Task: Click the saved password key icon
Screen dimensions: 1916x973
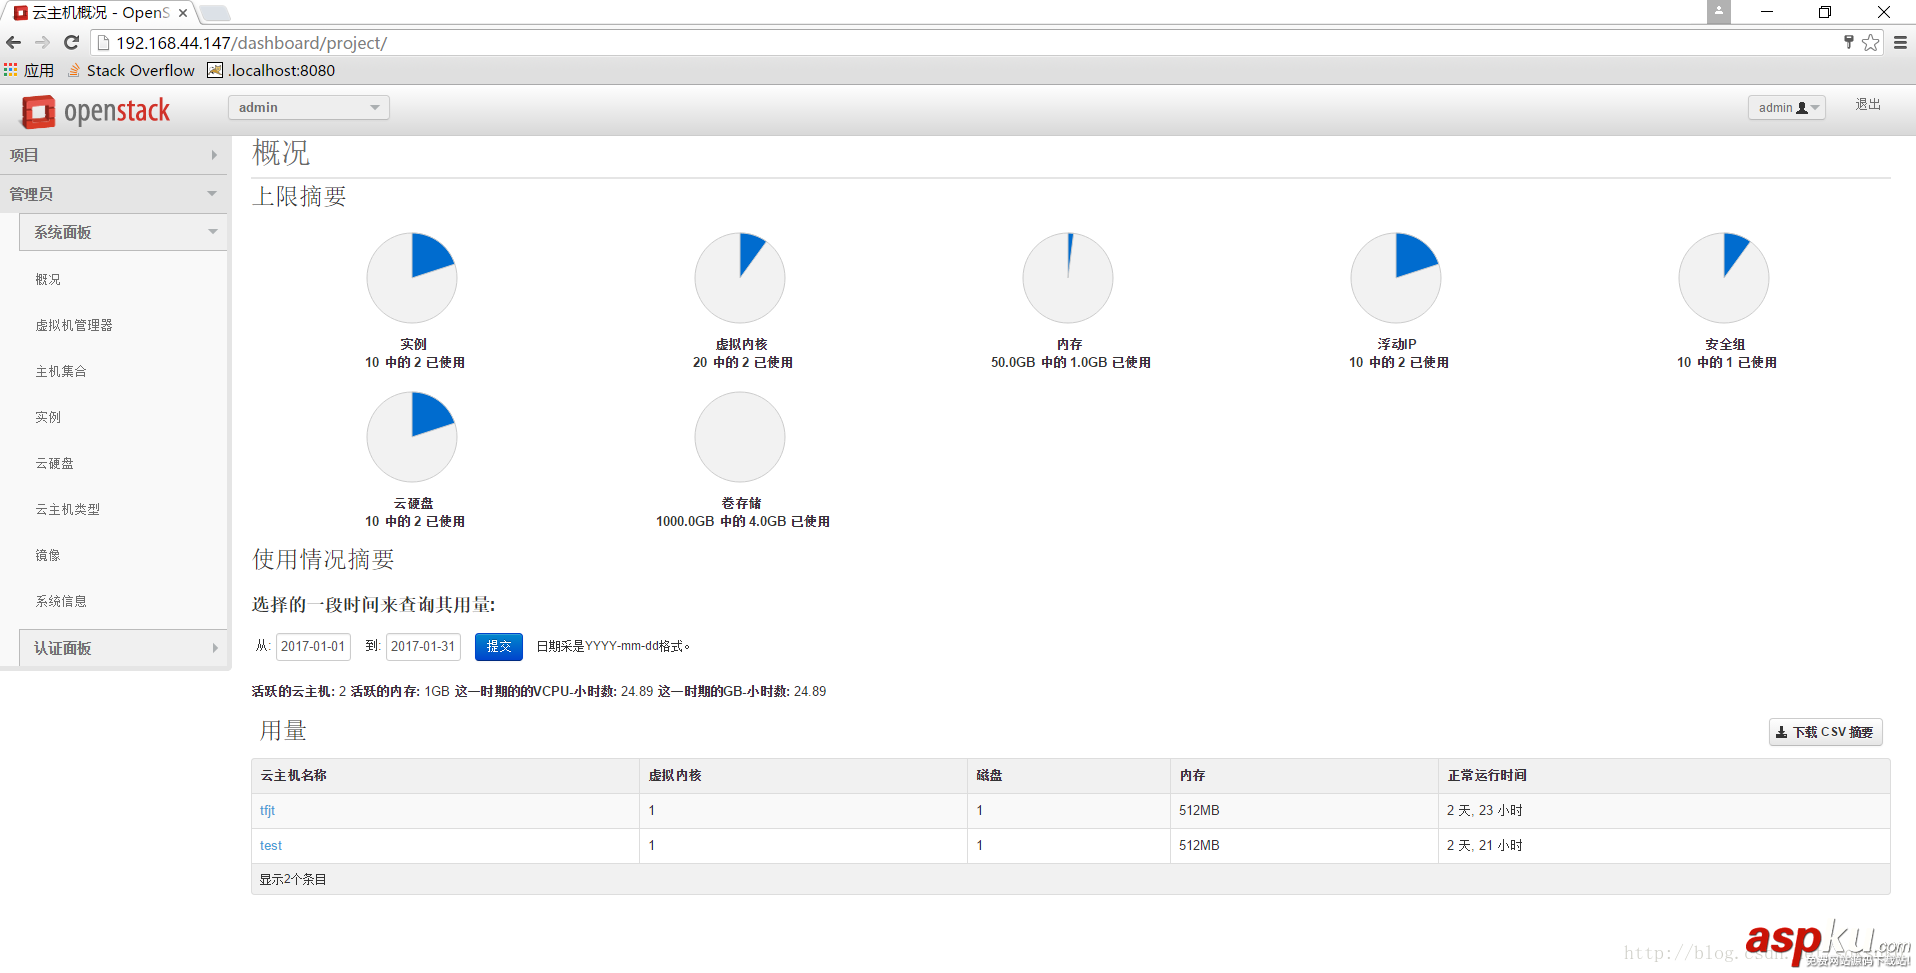Action: (x=1848, y=42)
